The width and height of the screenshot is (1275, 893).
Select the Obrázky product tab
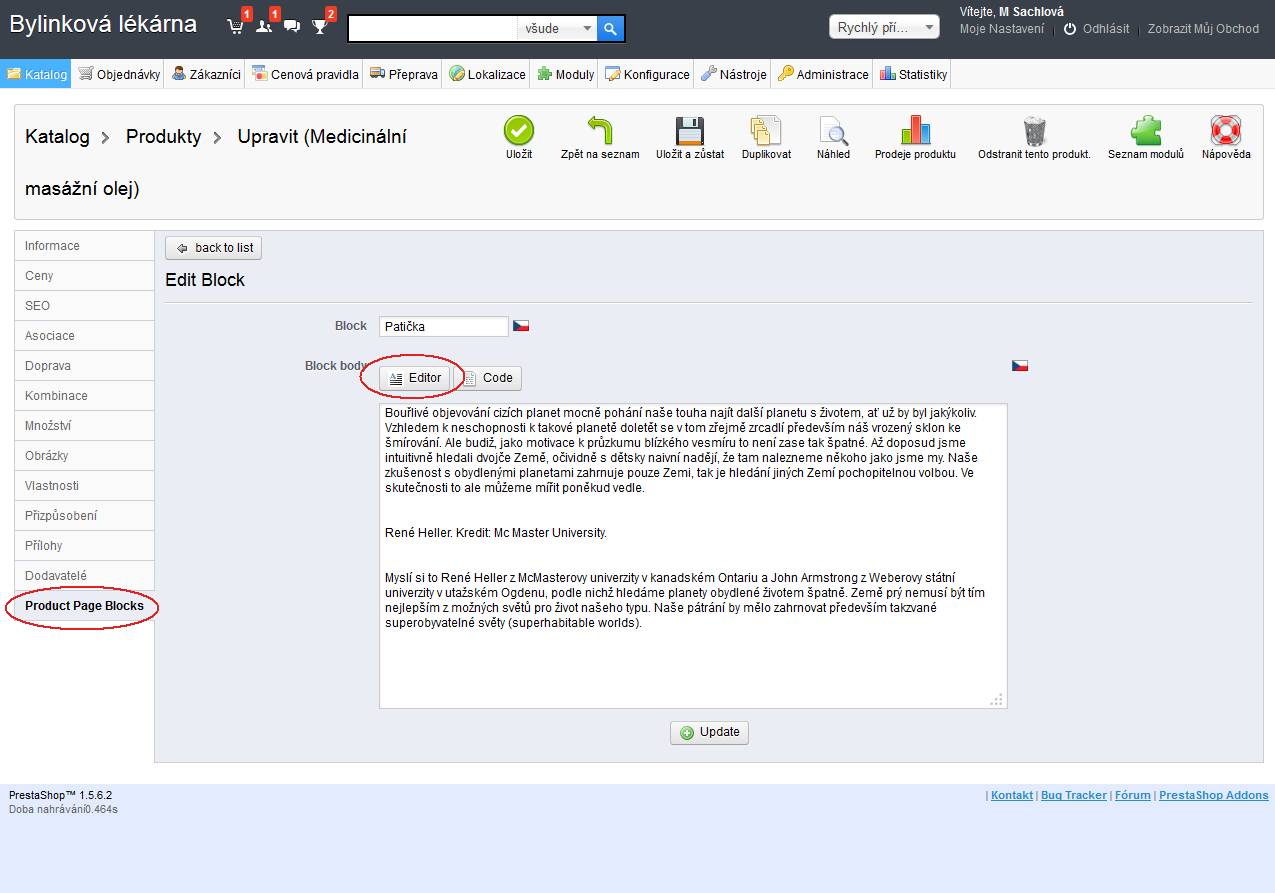85,456
